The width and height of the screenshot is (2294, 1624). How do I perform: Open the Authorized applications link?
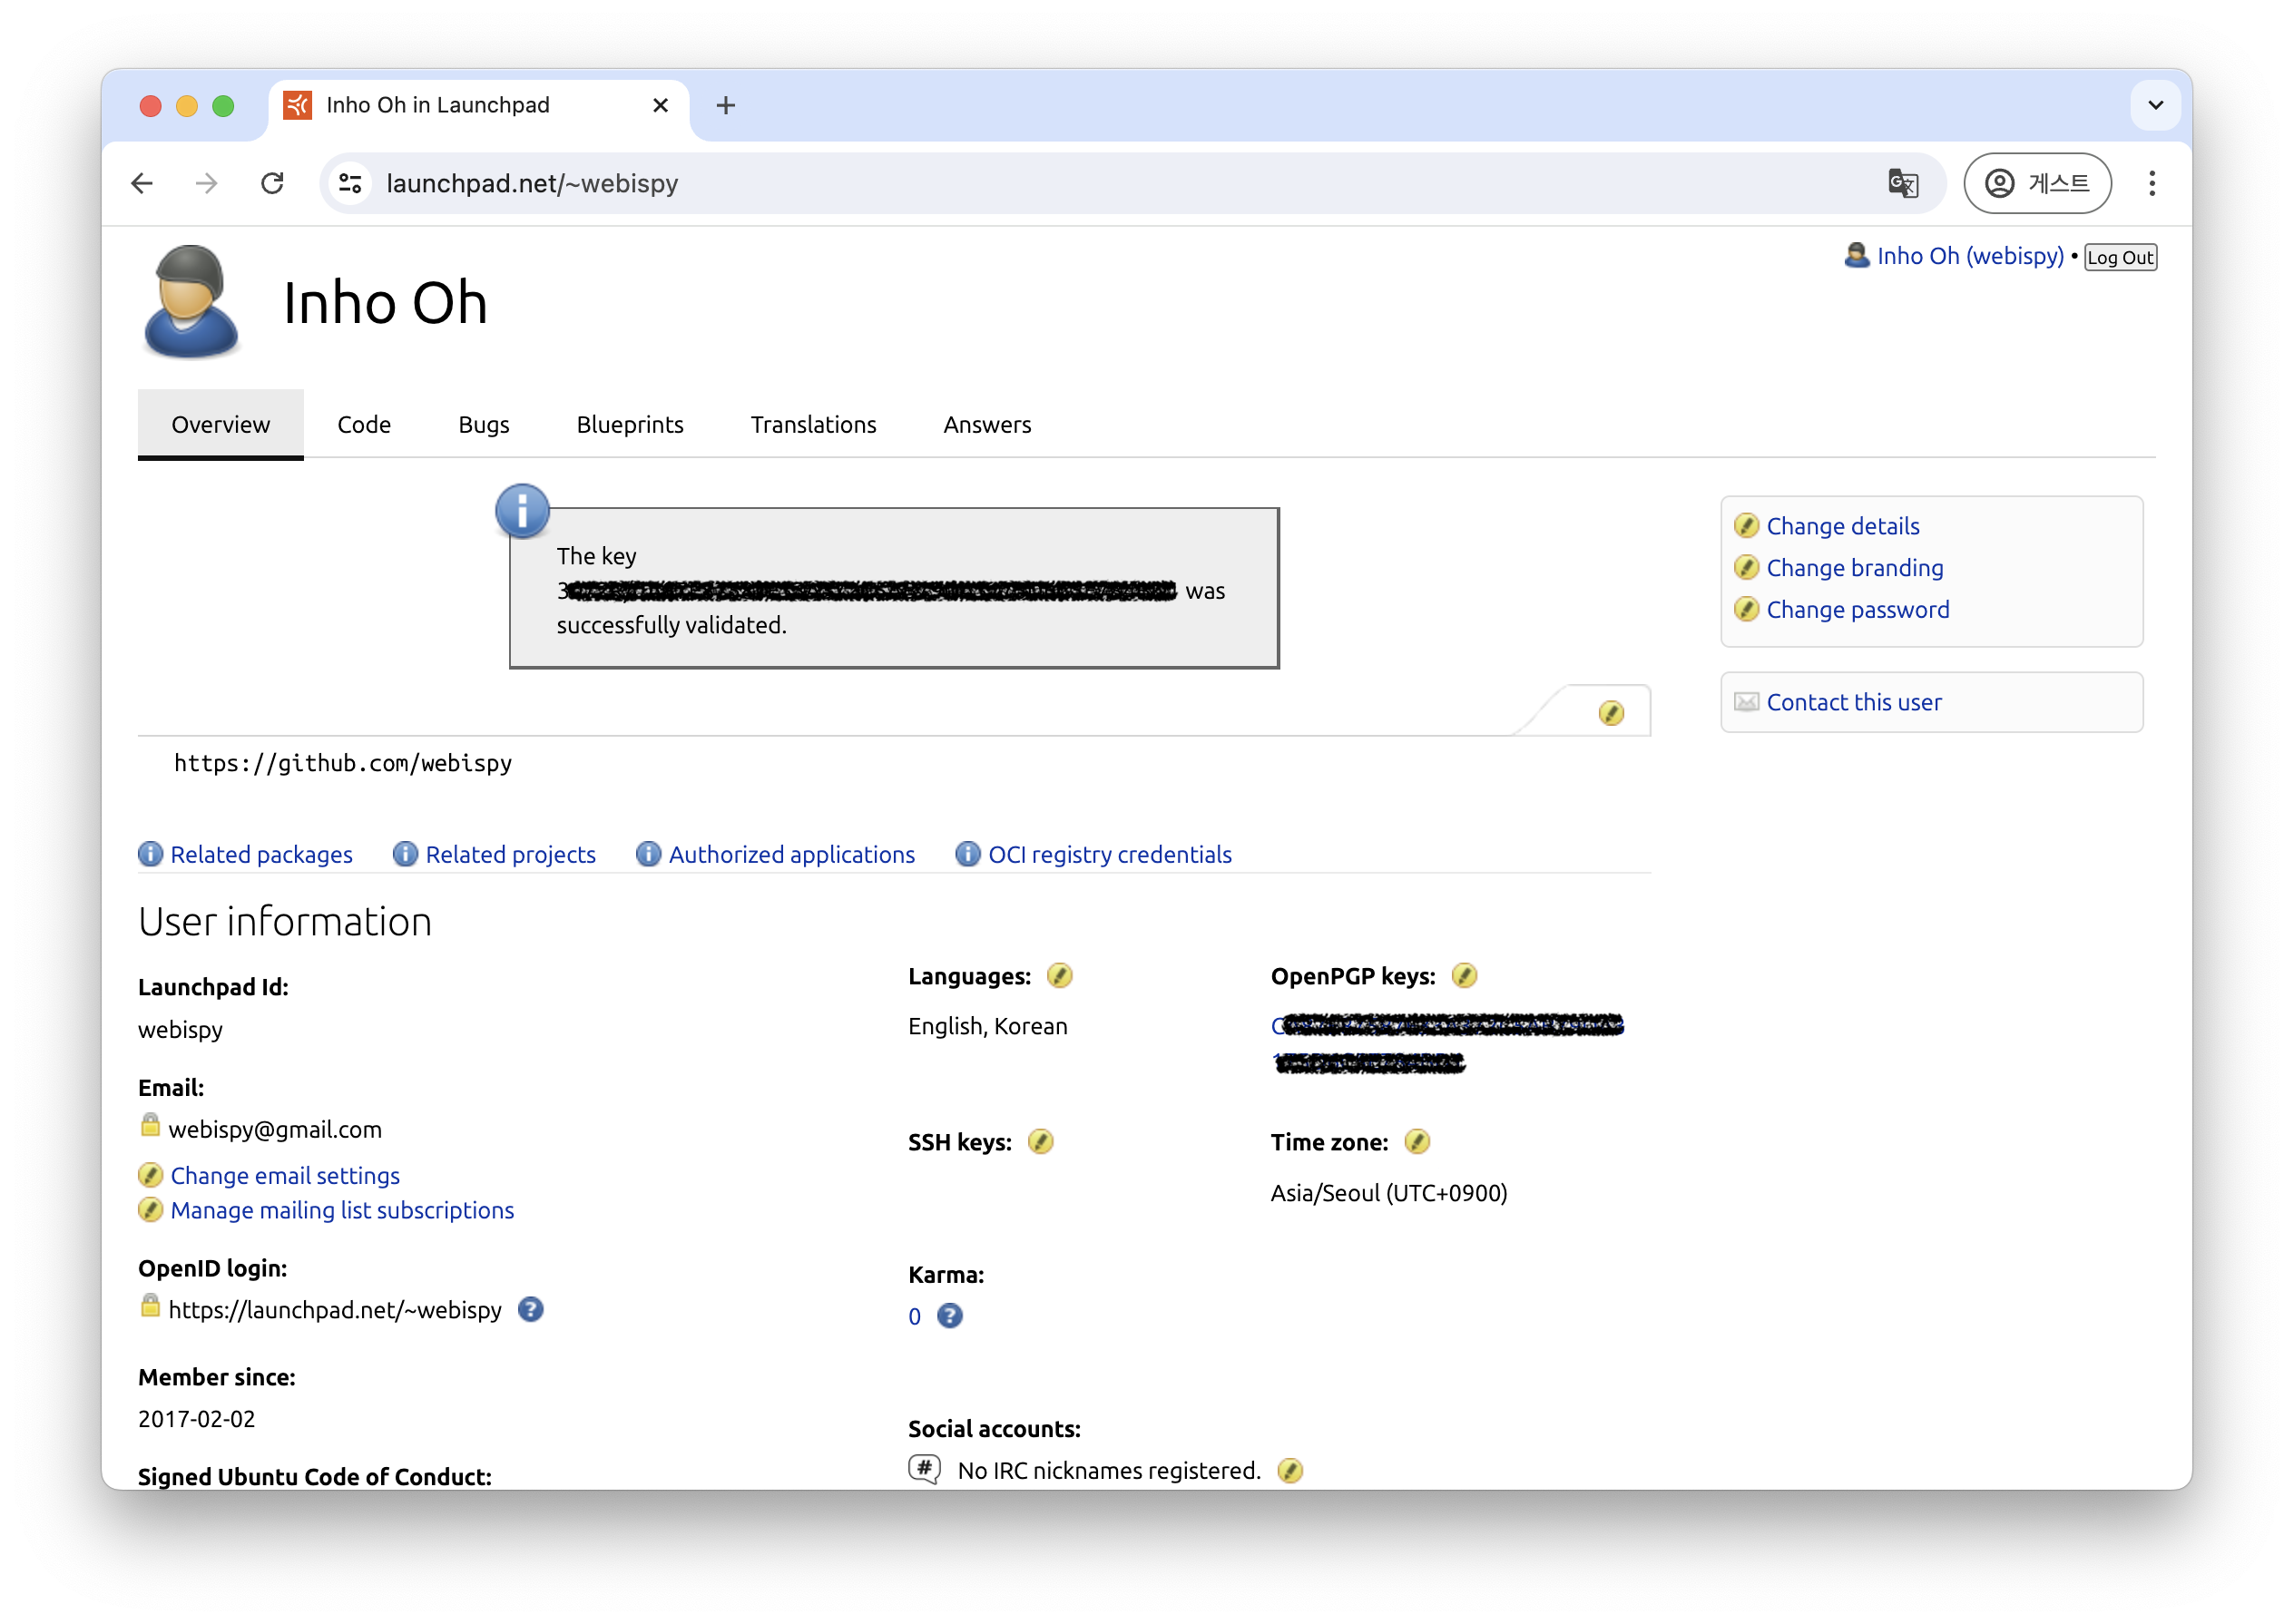point(792,855)
